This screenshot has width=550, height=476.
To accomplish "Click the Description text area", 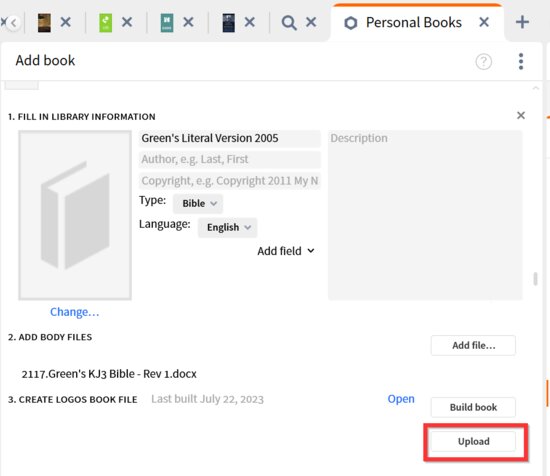I will click(x=425, y=215).
